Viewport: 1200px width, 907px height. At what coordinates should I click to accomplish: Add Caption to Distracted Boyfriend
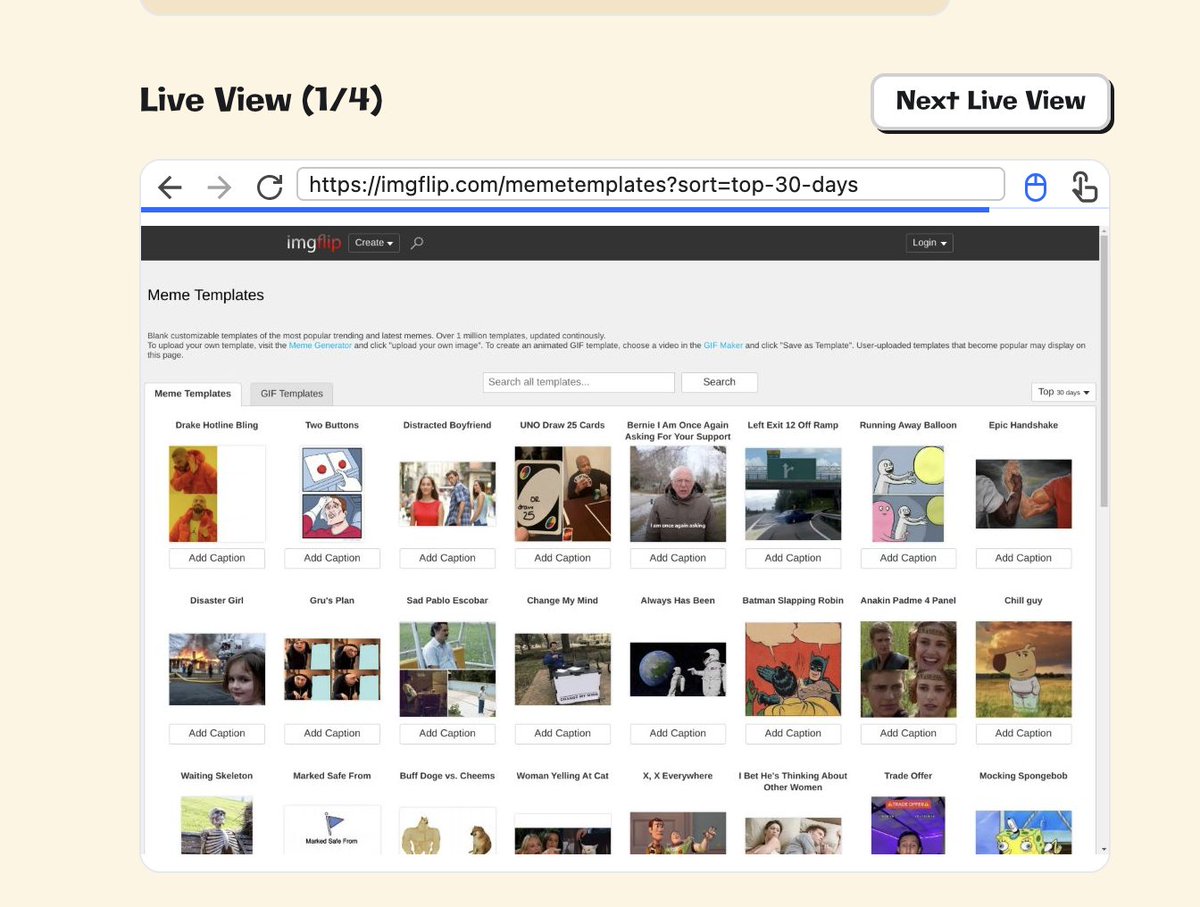point(447,558)
